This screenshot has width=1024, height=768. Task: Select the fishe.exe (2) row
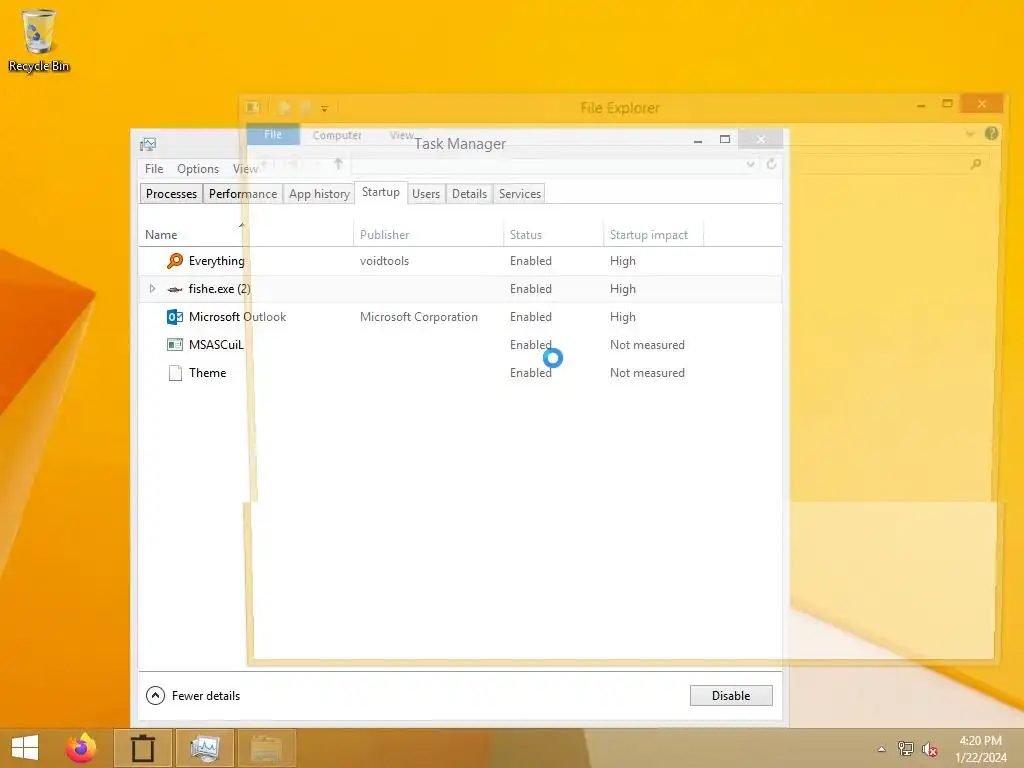460,289
